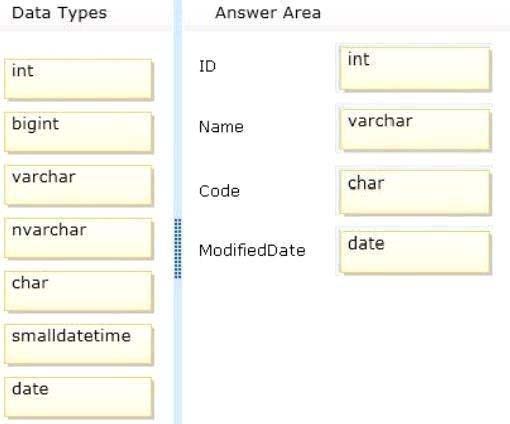Click the int box next to ID
Screen dimensions: 510x424
415,69
